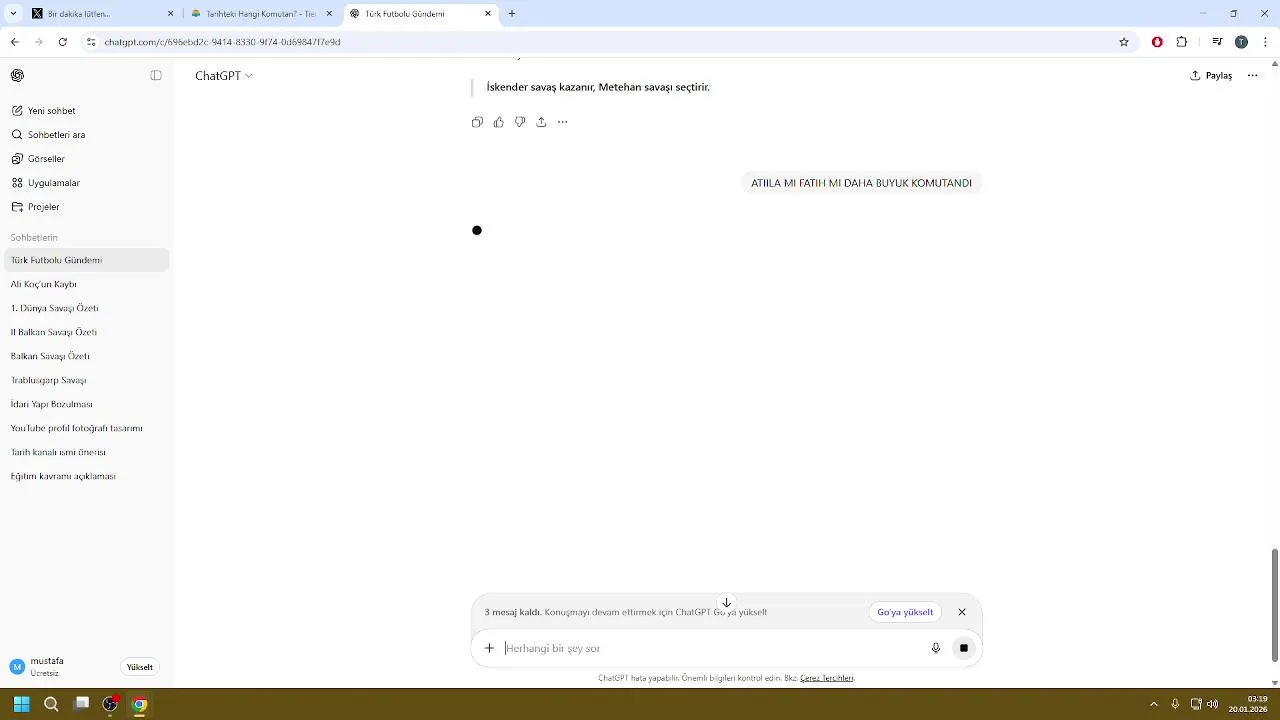Viewport: 1280px width, 720px height.
Task: Go back with the browser back arrow
Action: (14, 42)
